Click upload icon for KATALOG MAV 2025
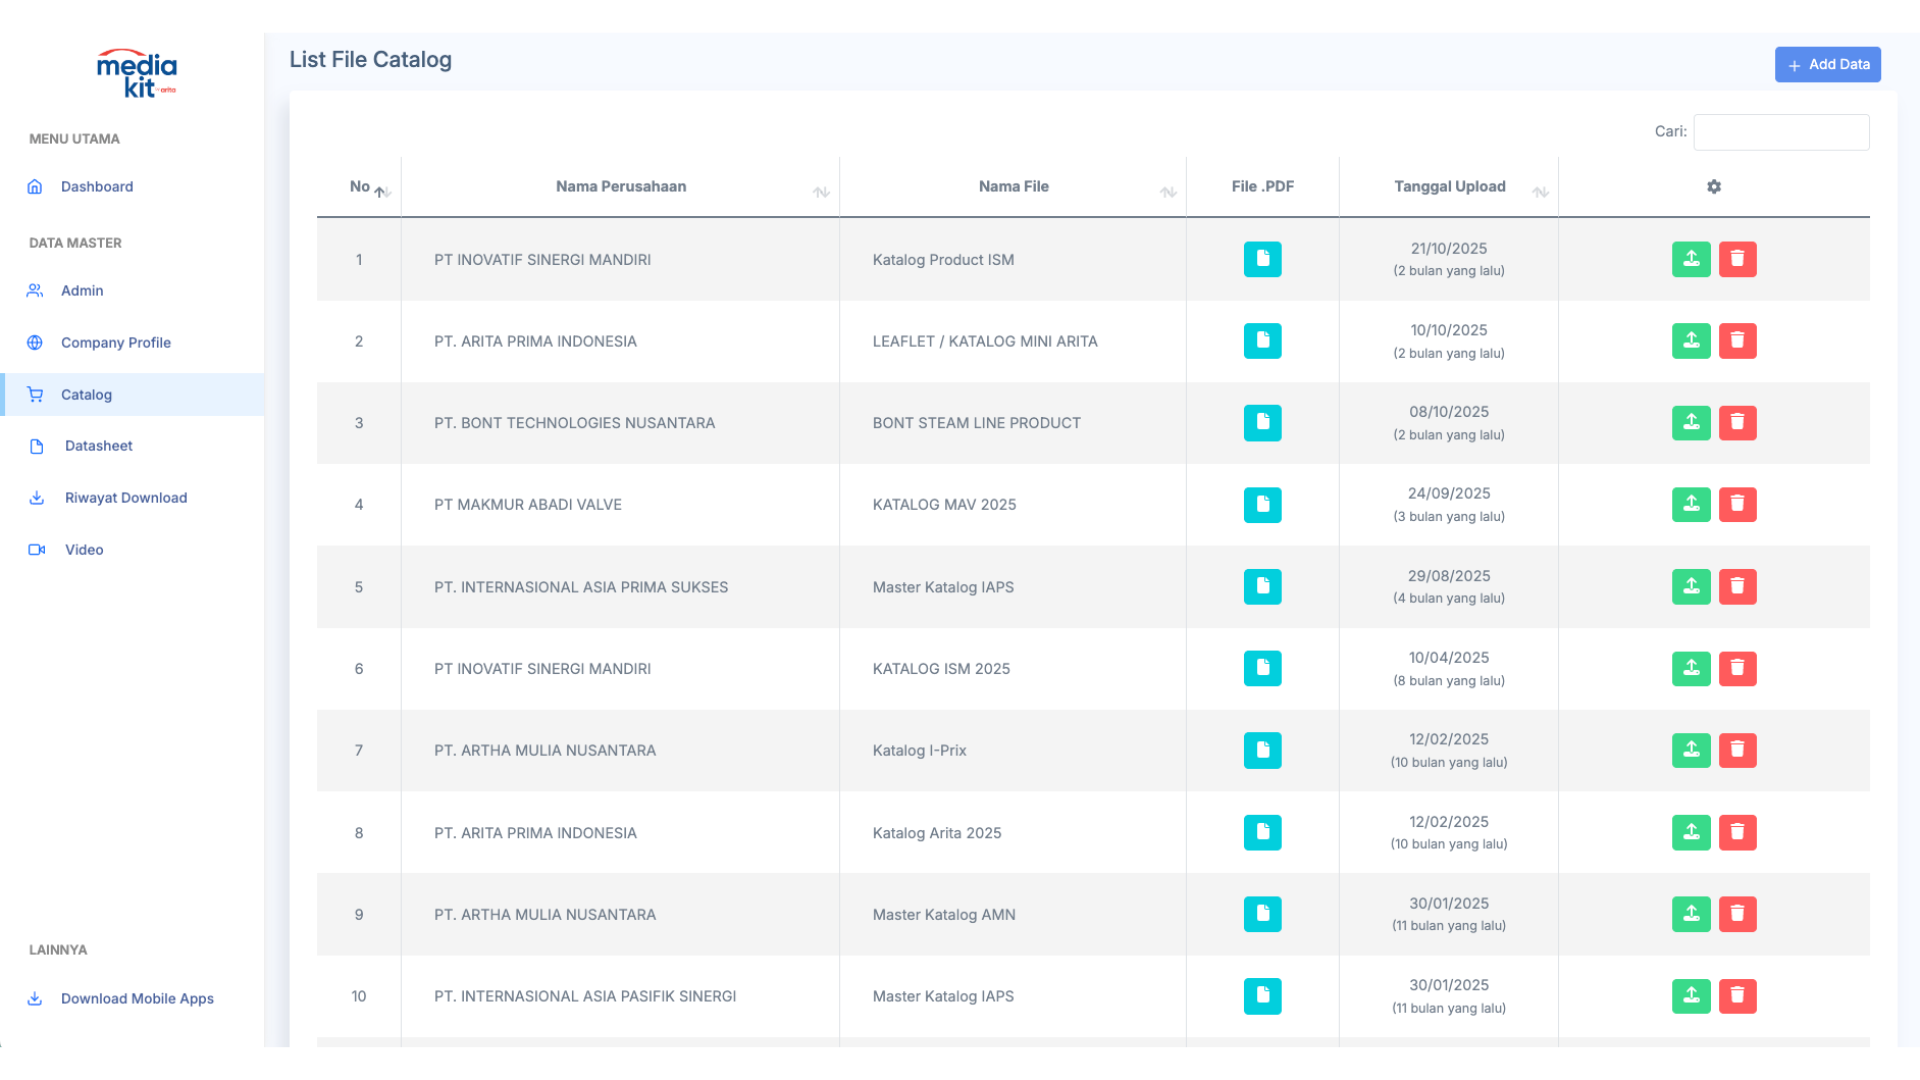Image resolution: width=1920 pixels, height=1080 pixels. click(x=1691, y=504)
